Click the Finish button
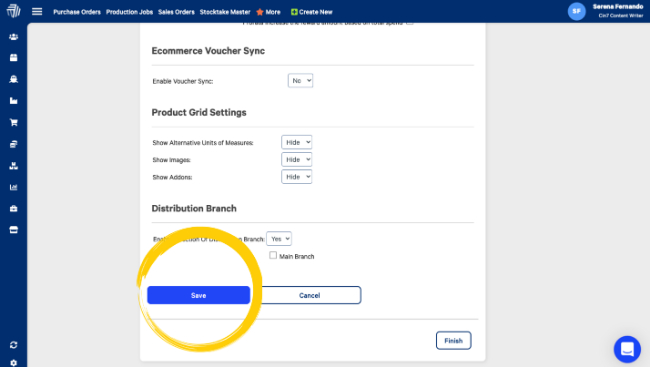 click(x=454, y=340)
